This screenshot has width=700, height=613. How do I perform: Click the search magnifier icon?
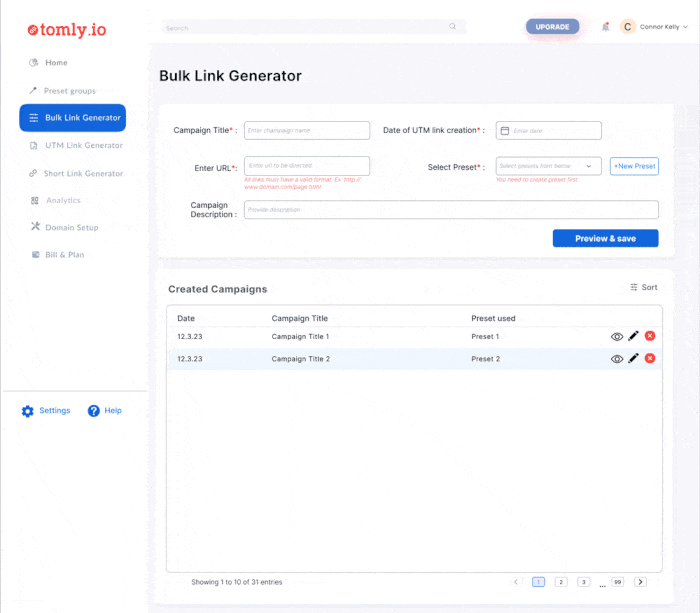click(452, 26)
